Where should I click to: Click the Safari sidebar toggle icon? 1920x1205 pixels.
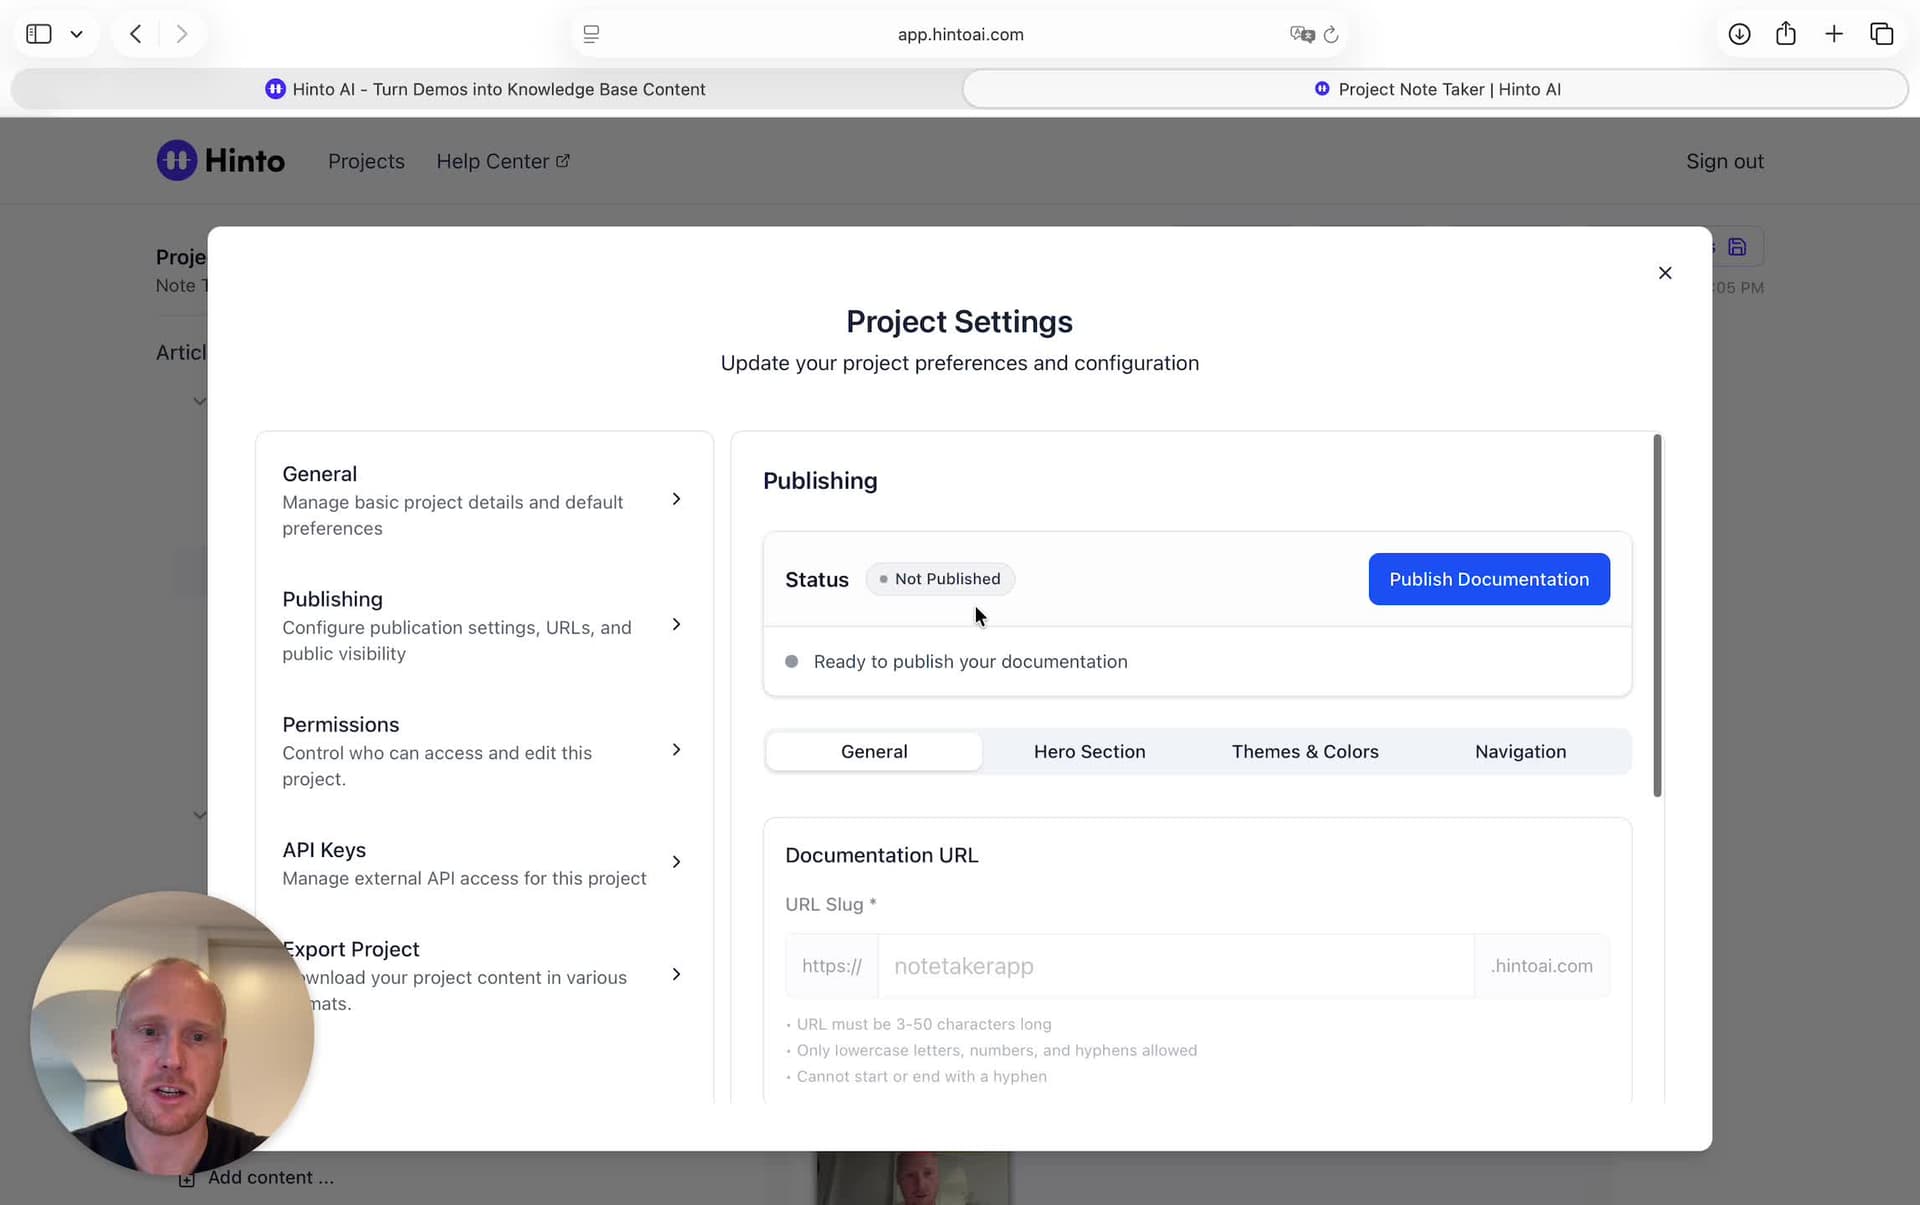[39, 34]
